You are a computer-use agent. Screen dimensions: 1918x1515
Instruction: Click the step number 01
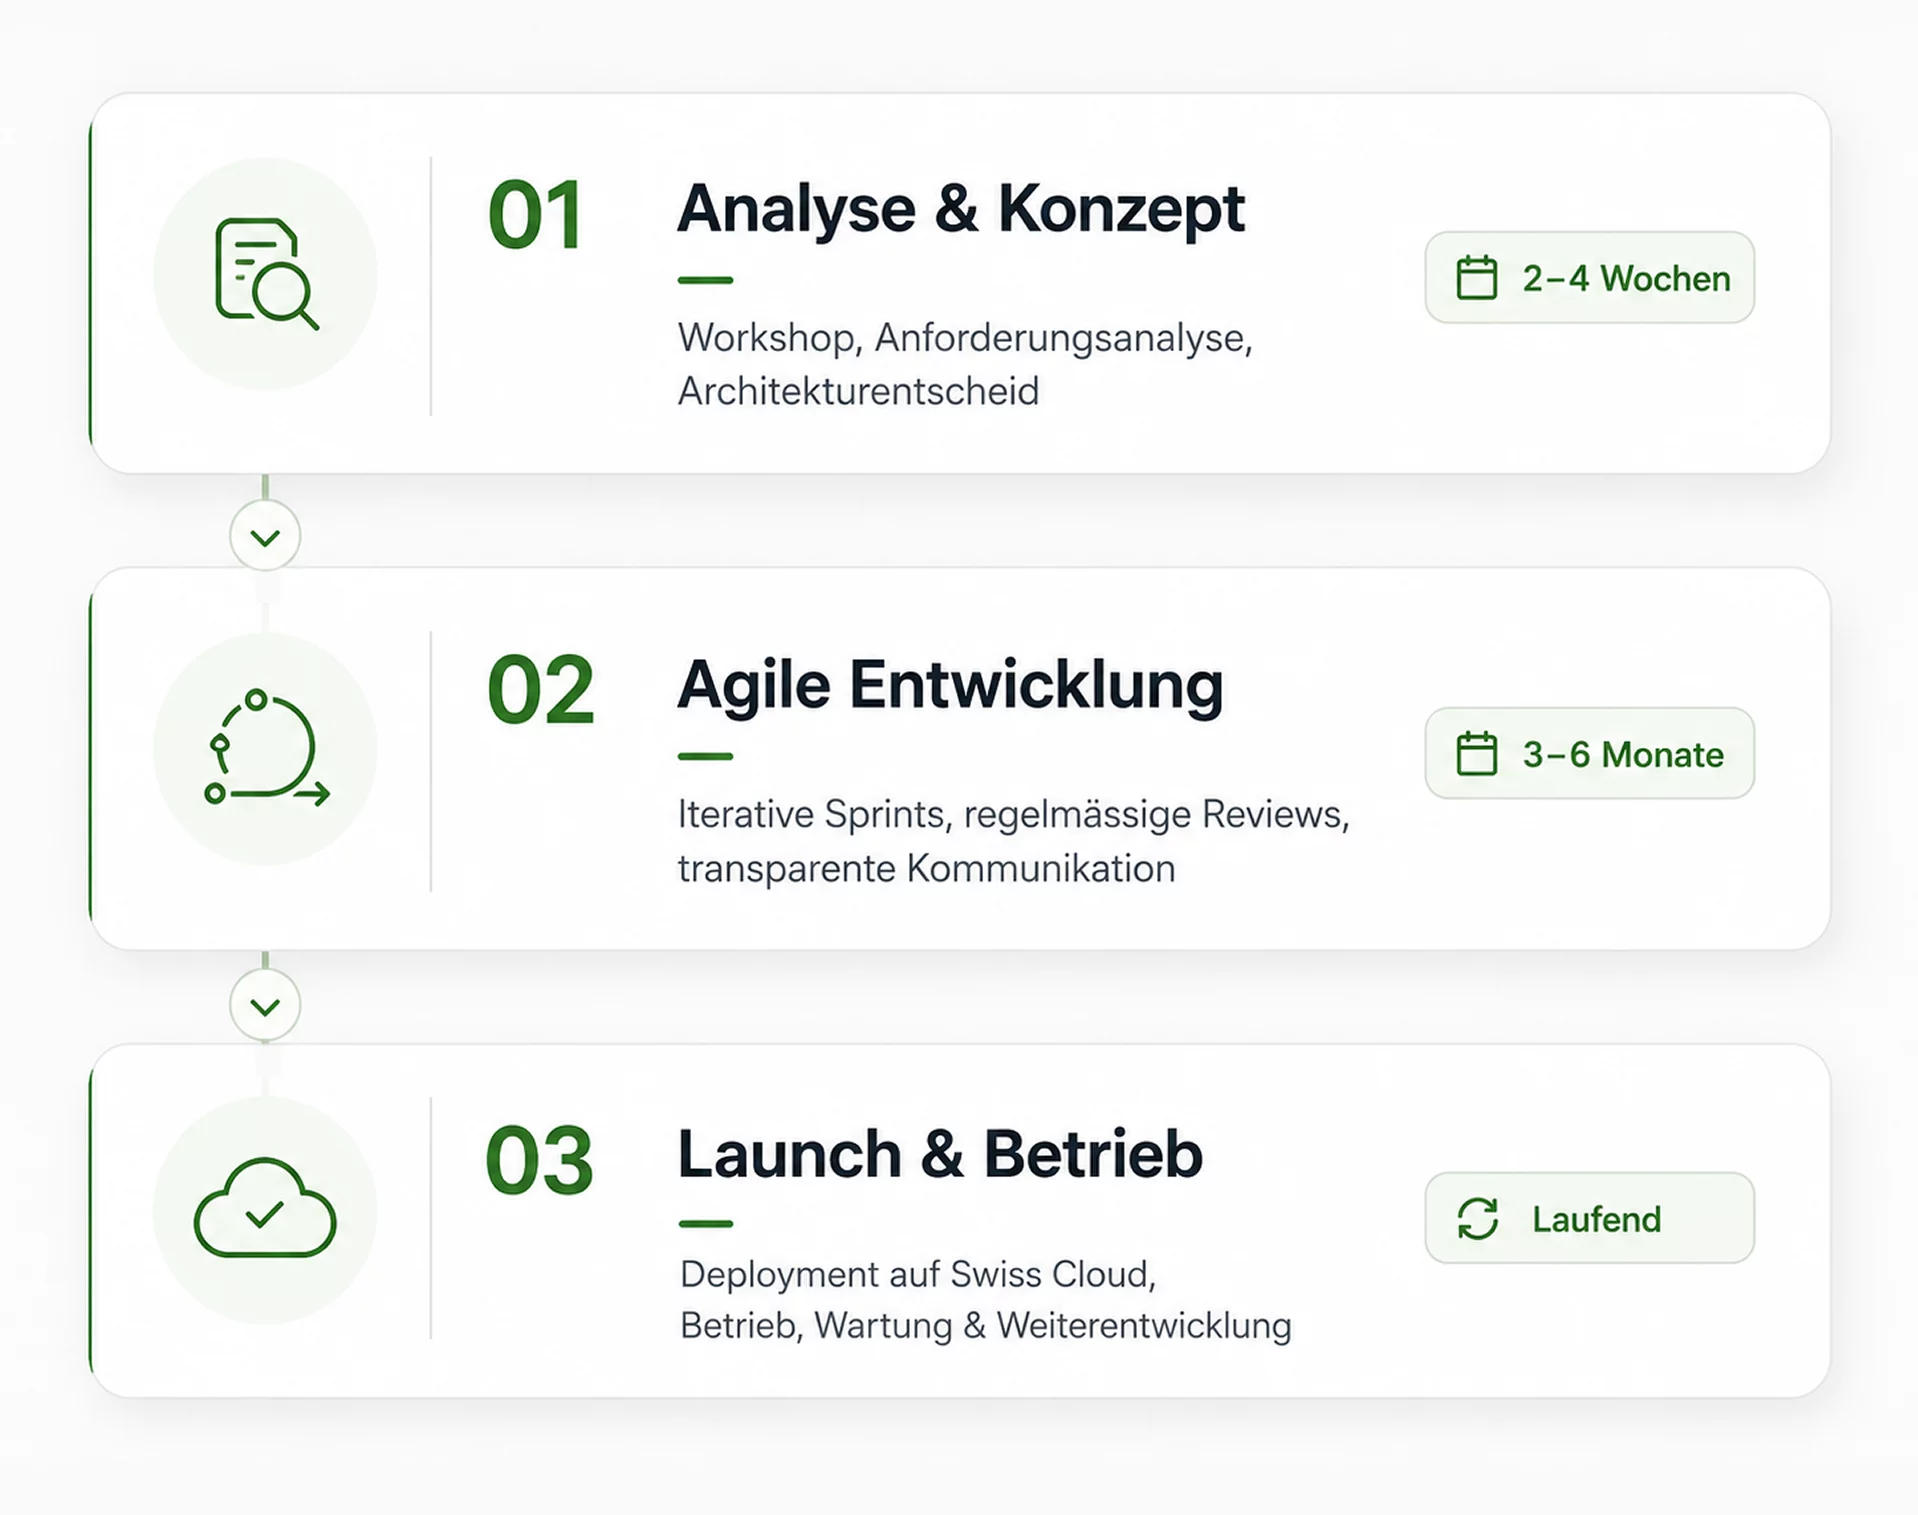click(535, 215)
